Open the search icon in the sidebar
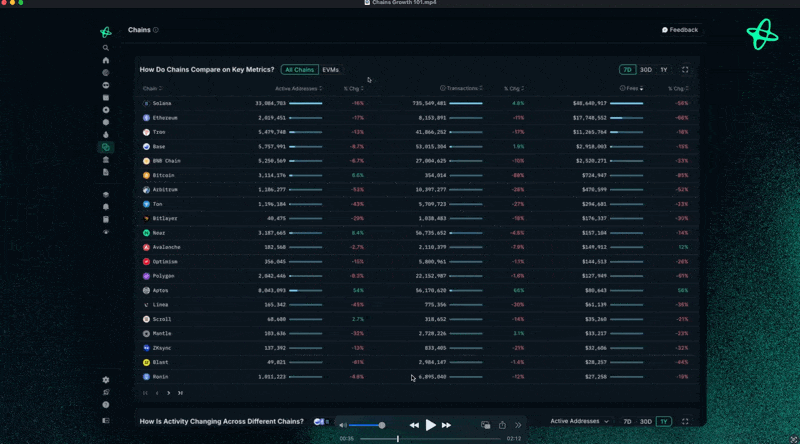Screen dimensions: 800x444 [x=106, y=48]
